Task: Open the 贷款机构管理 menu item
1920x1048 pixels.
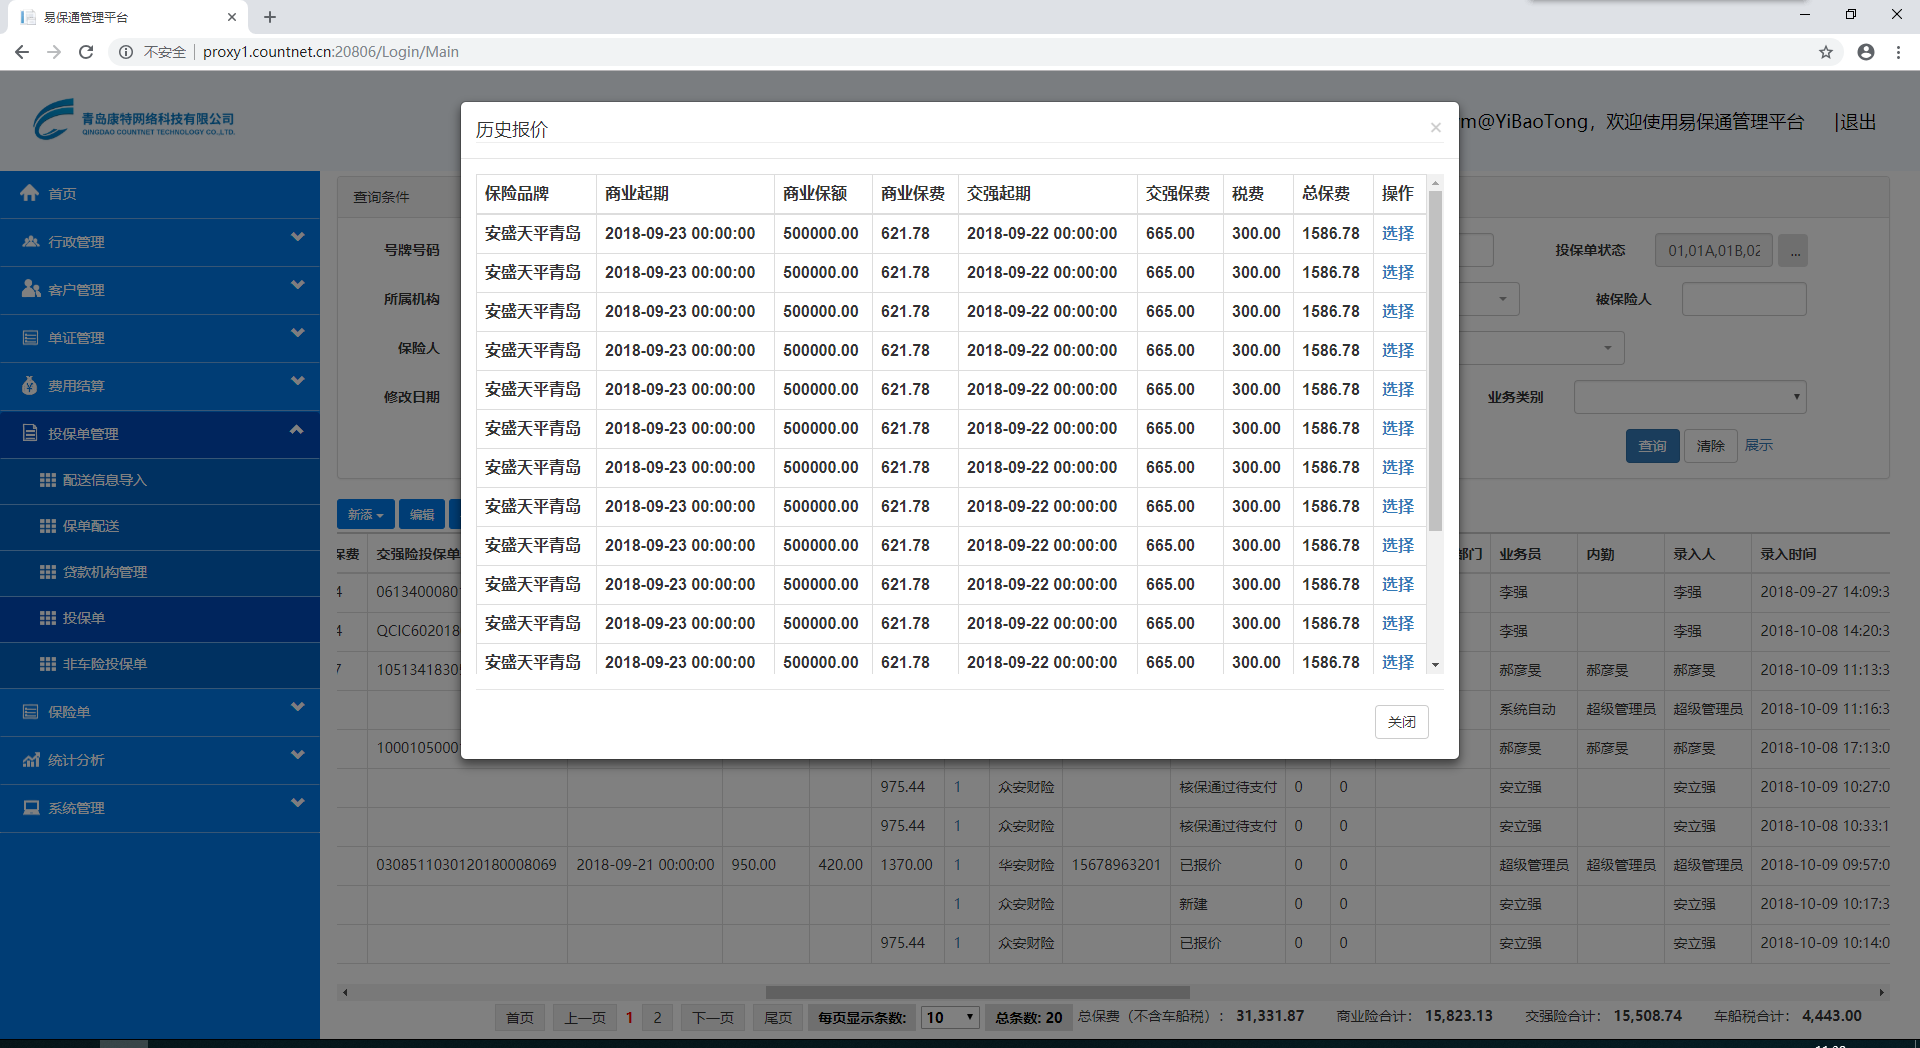Action: 104,572
